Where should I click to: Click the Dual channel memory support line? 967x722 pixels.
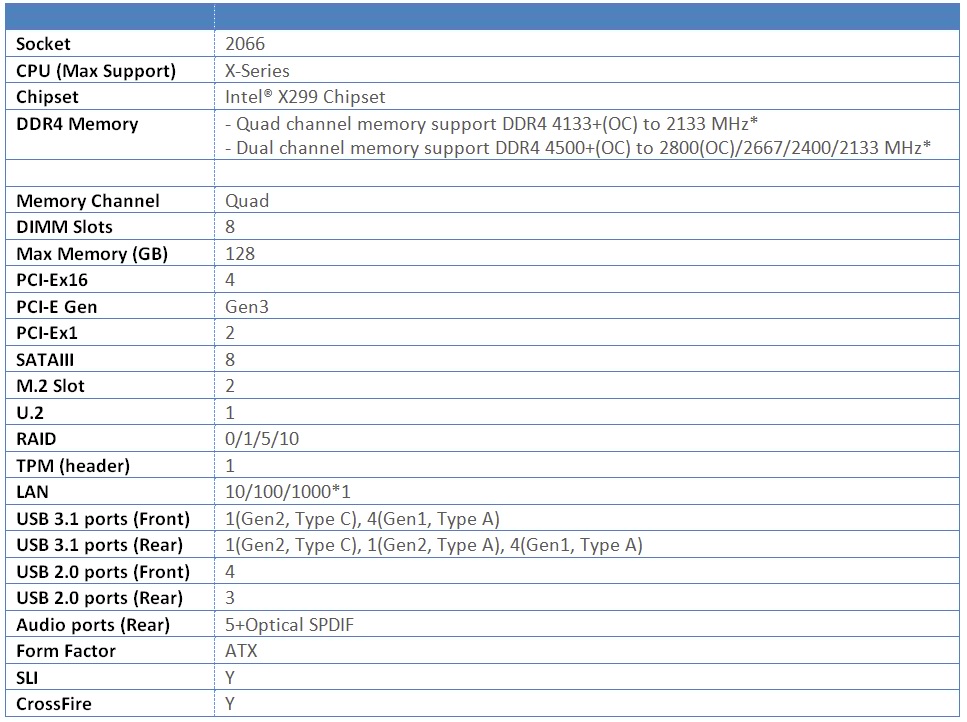click(579, 147)
